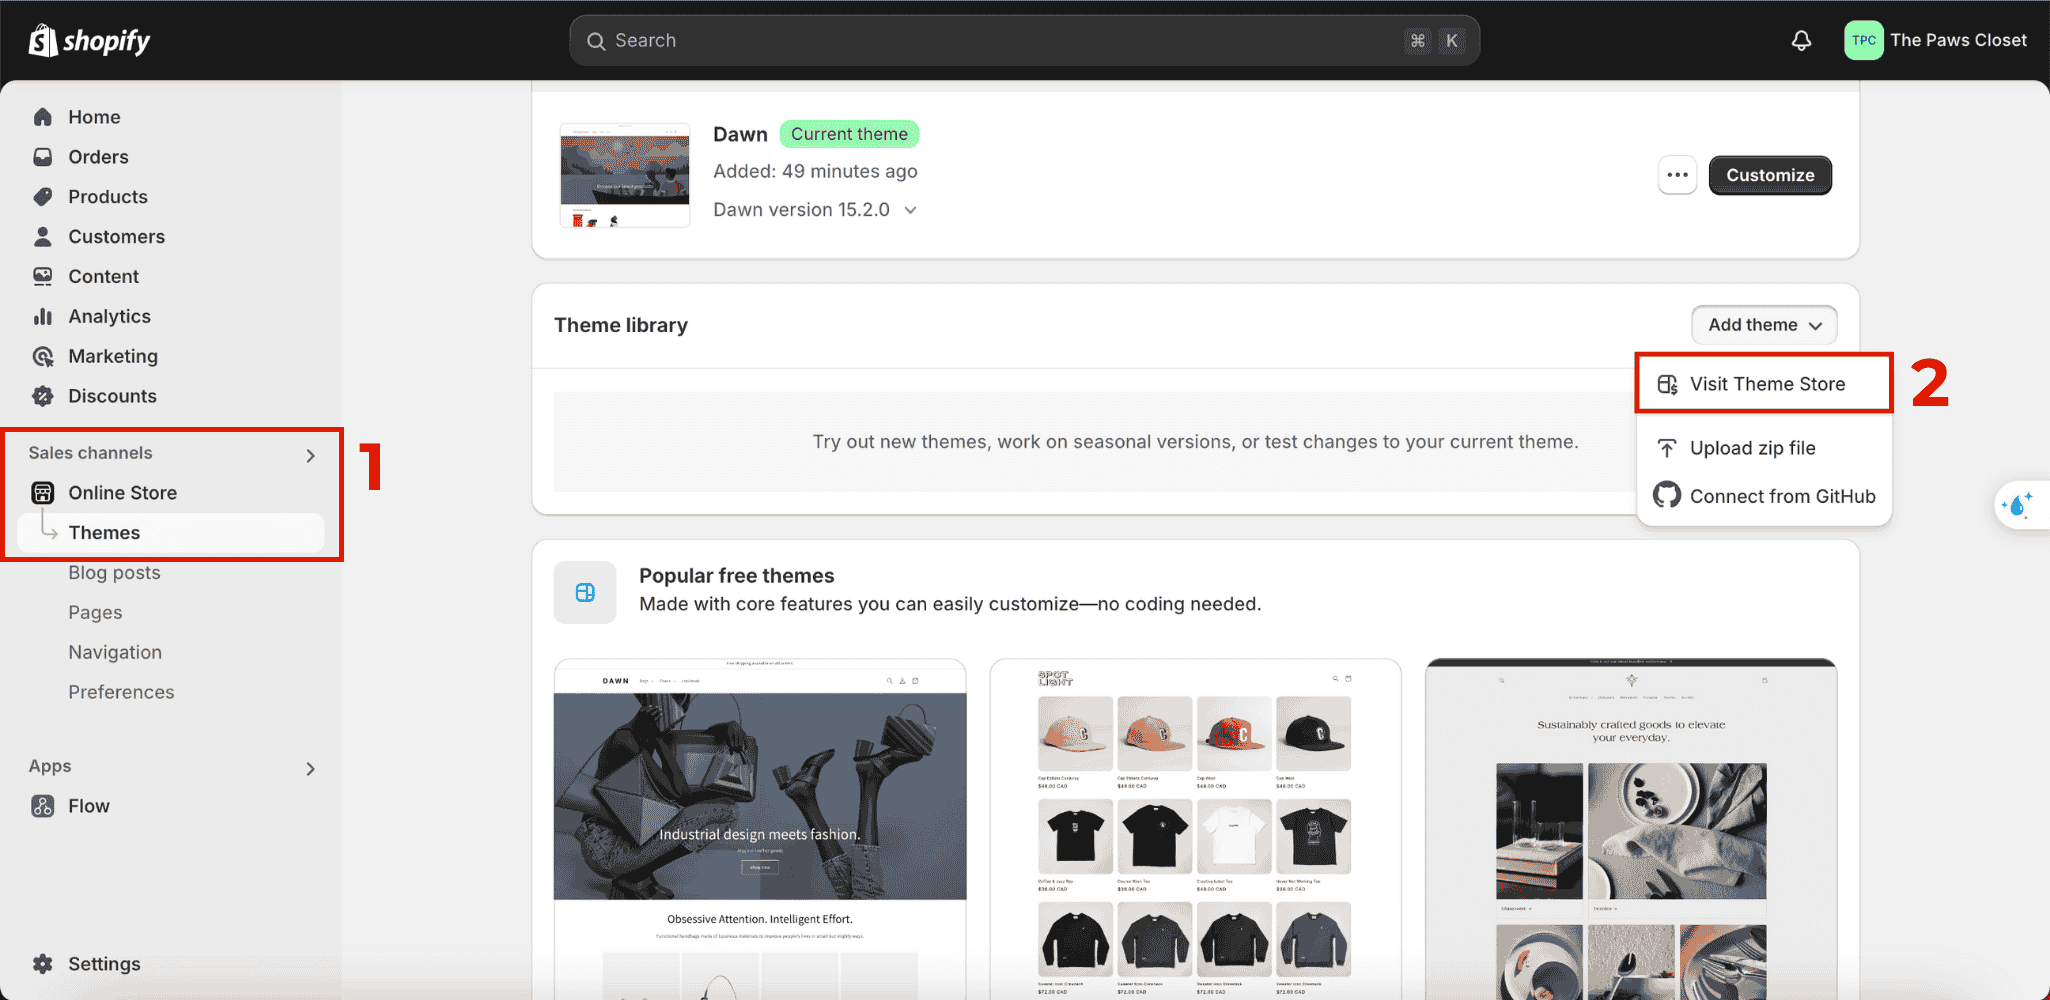Click the search magnifier icon

click(596, 41)
